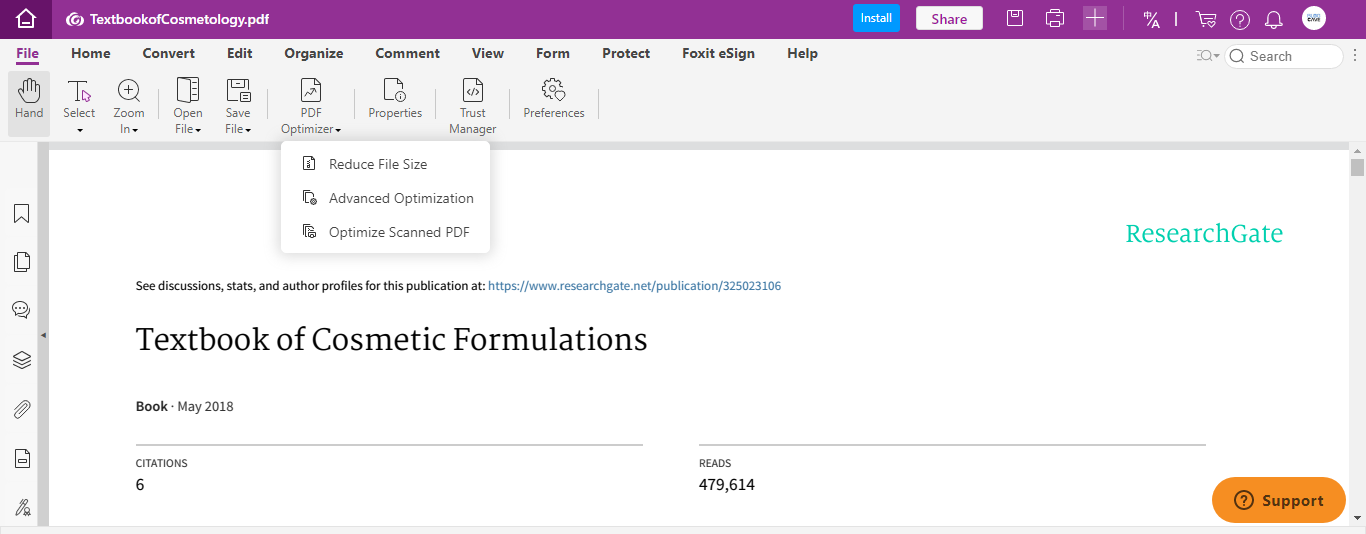Screen dimensions: 1366x534
Task: Expand the Select tool dropdown
Action: (79, 130)
